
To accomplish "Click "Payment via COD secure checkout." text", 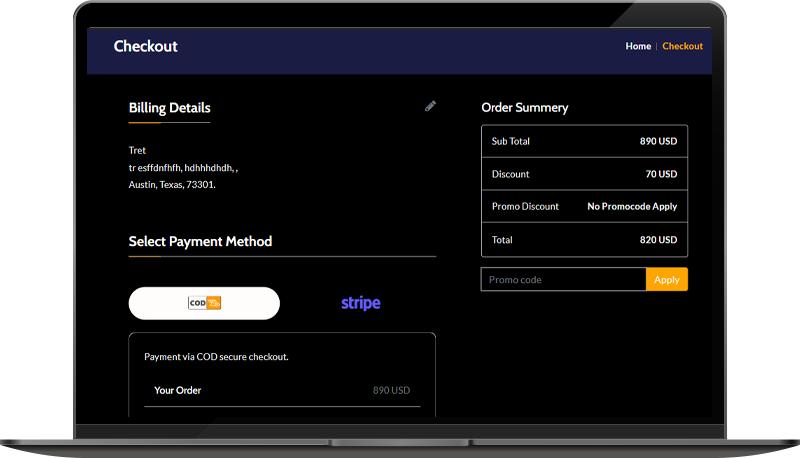I will click(x=216, y=357).
